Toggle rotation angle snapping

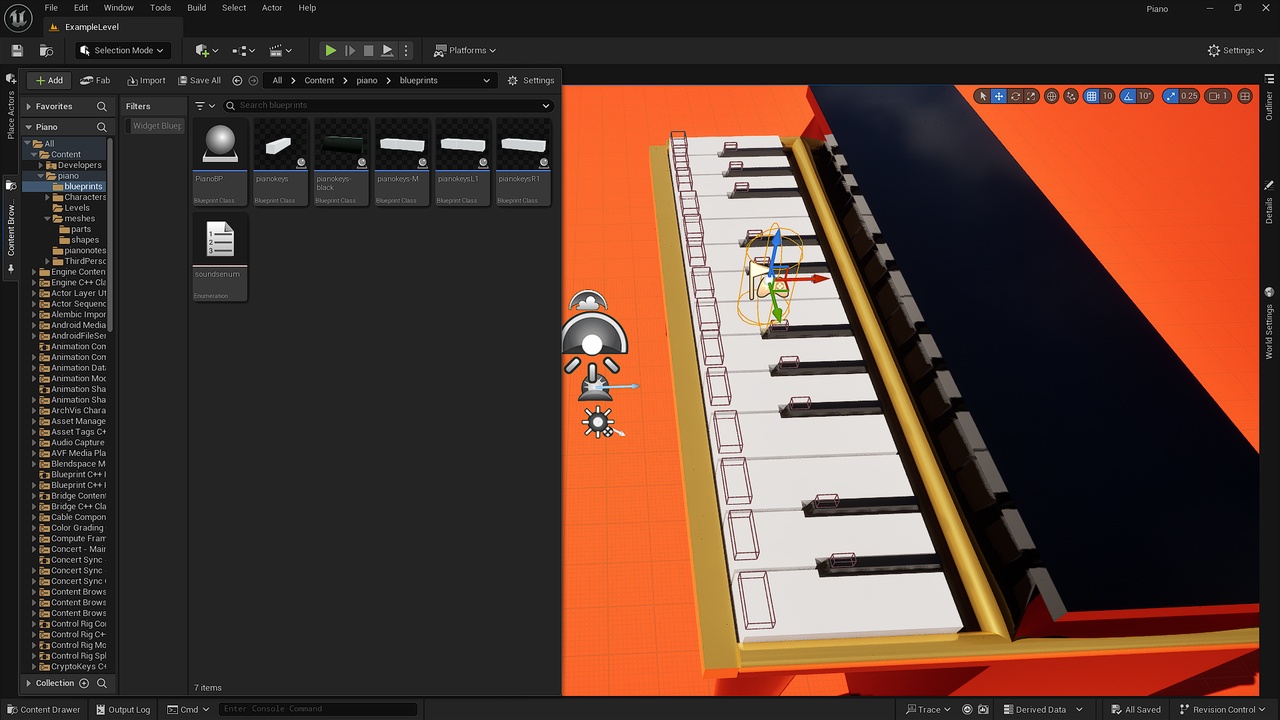1128,96
